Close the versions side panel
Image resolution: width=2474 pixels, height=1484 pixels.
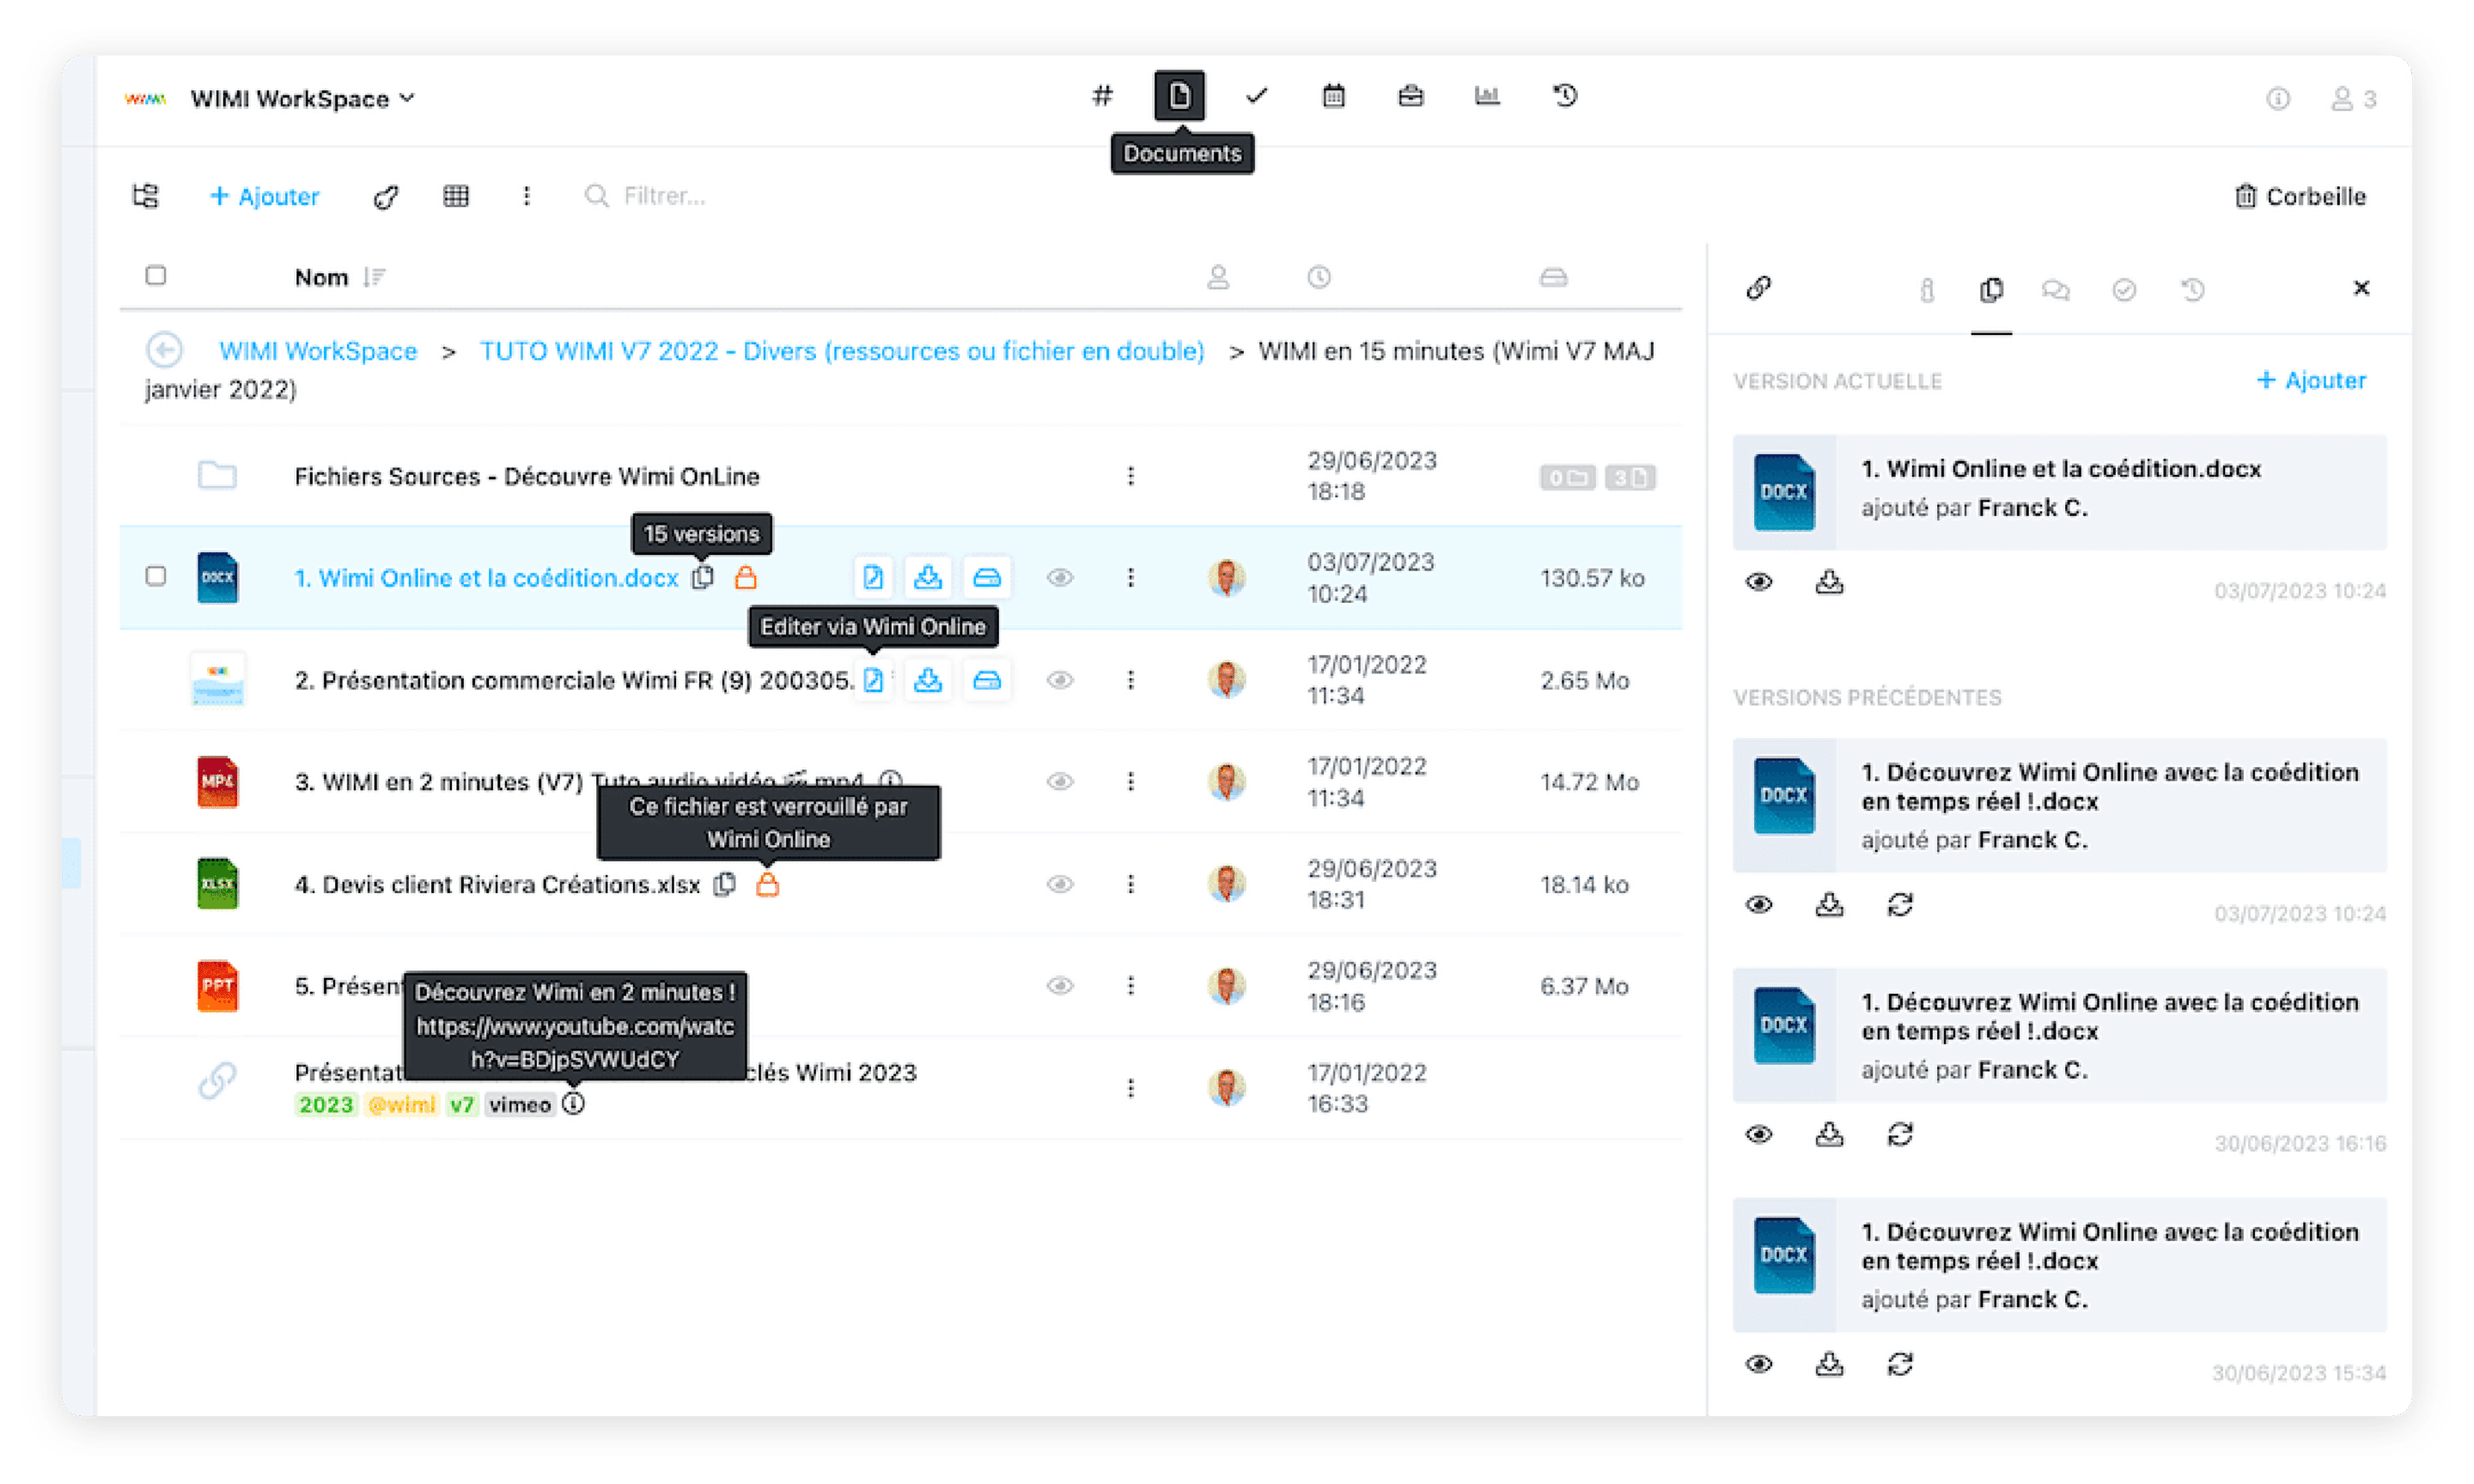[2361, 288]
